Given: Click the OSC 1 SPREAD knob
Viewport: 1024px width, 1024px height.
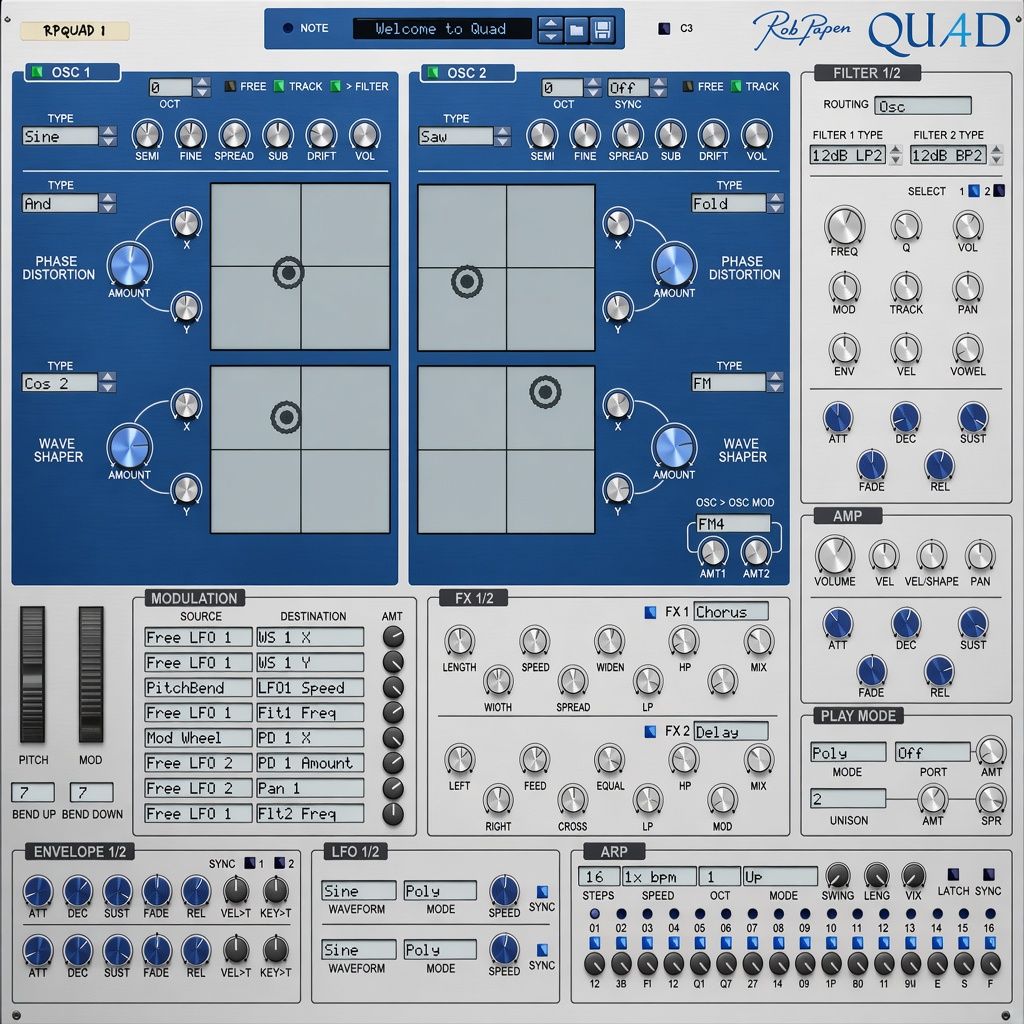Looking at the screenshot, I should (x=234, y=135).
